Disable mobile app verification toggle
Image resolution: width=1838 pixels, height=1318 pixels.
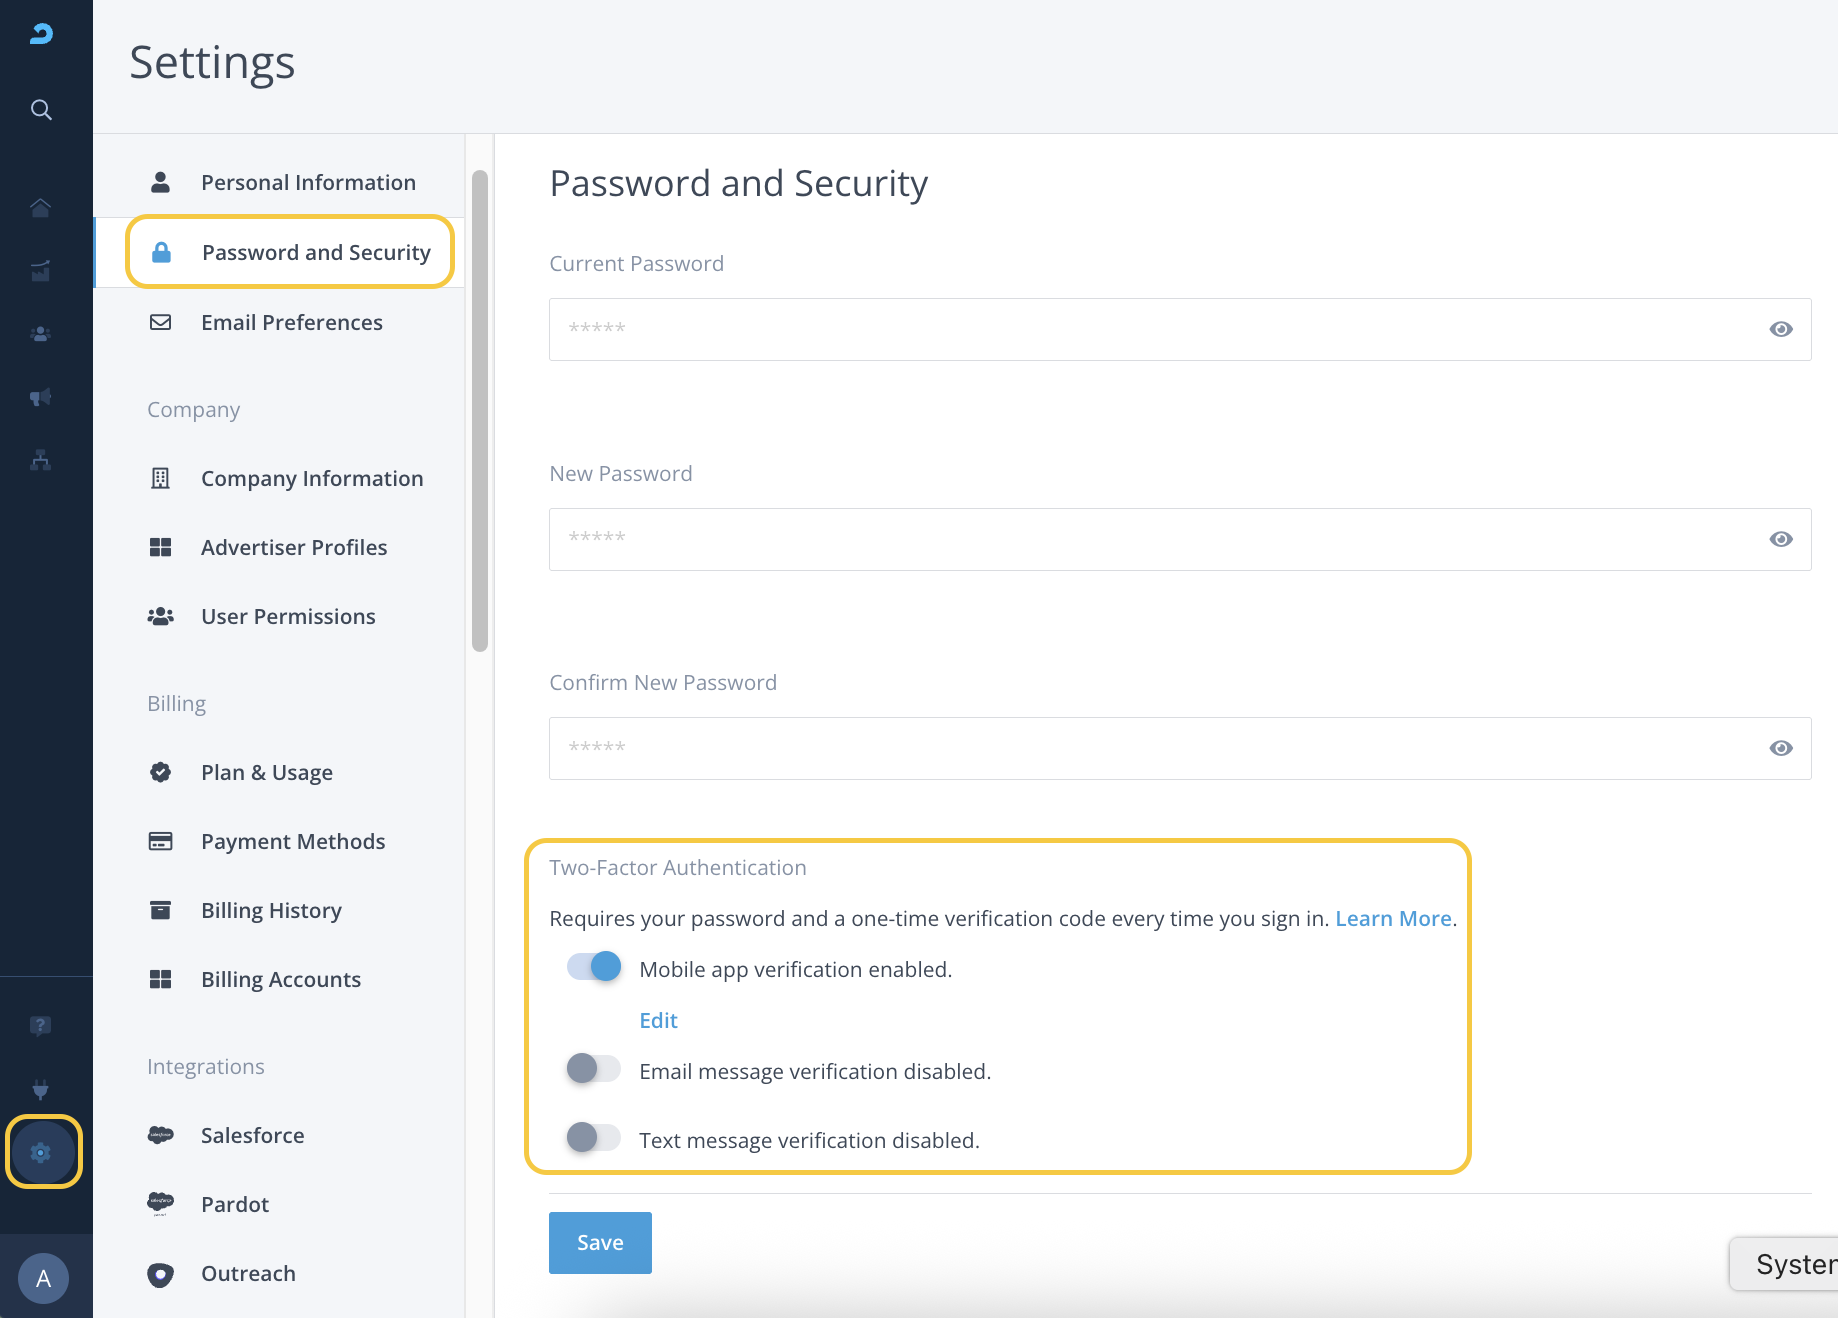594,967
